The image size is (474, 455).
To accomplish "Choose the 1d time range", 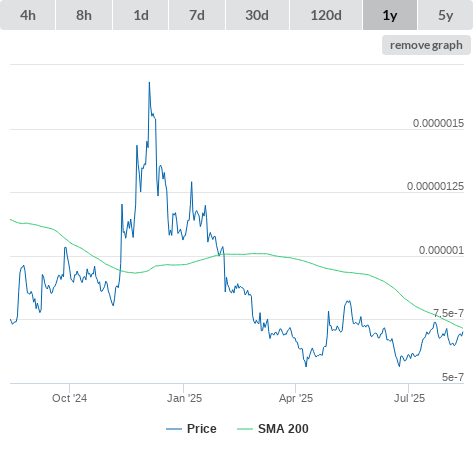I will coord(141,15).
